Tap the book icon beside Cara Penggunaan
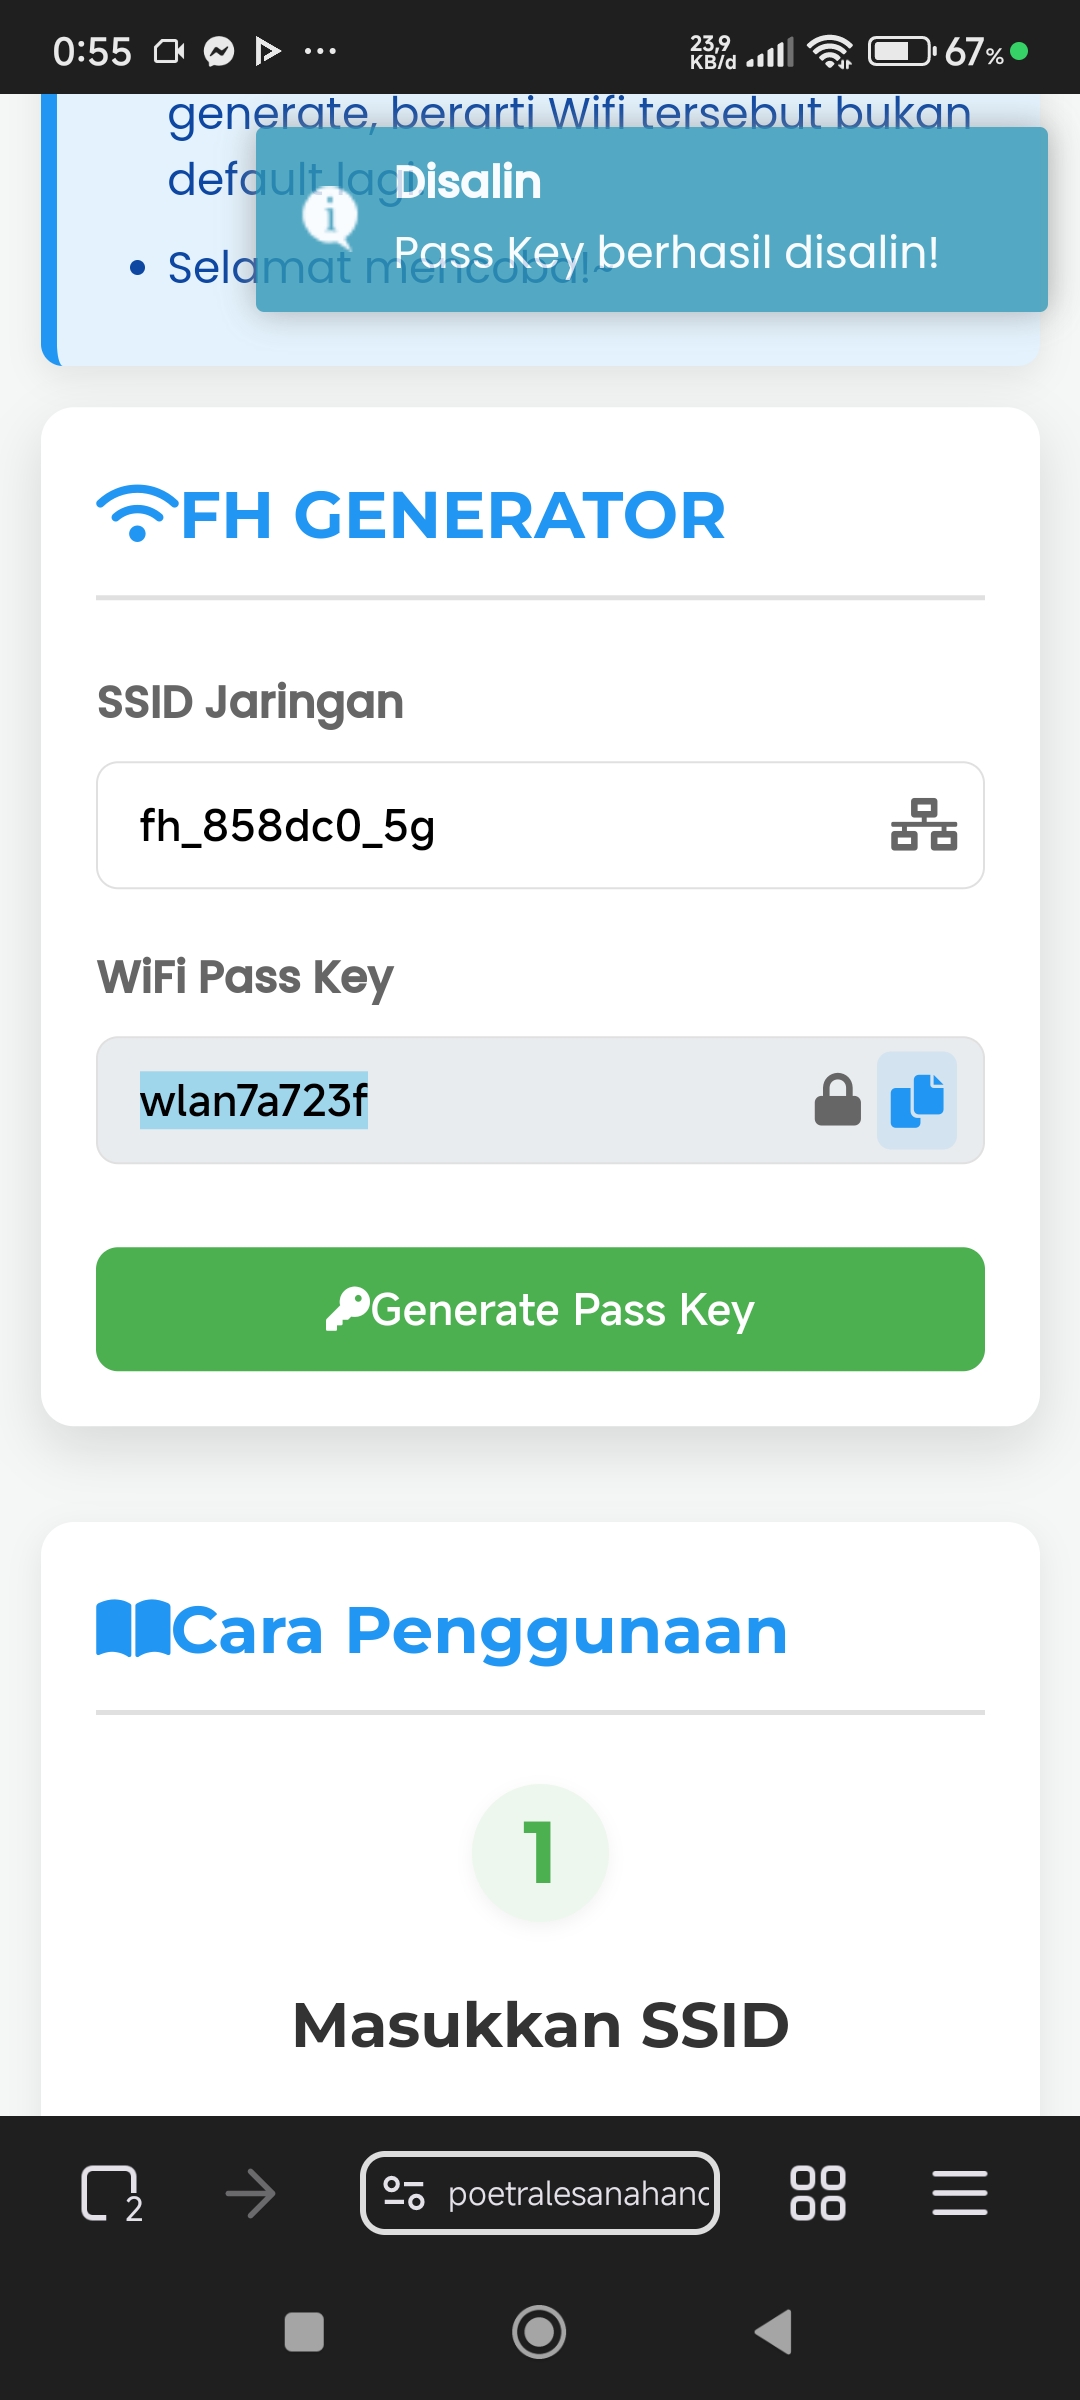 tap(133, 1629)
